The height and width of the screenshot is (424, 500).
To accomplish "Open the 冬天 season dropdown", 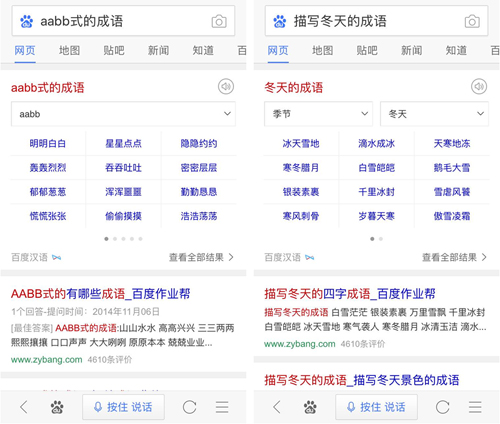I will pos(434,114).
